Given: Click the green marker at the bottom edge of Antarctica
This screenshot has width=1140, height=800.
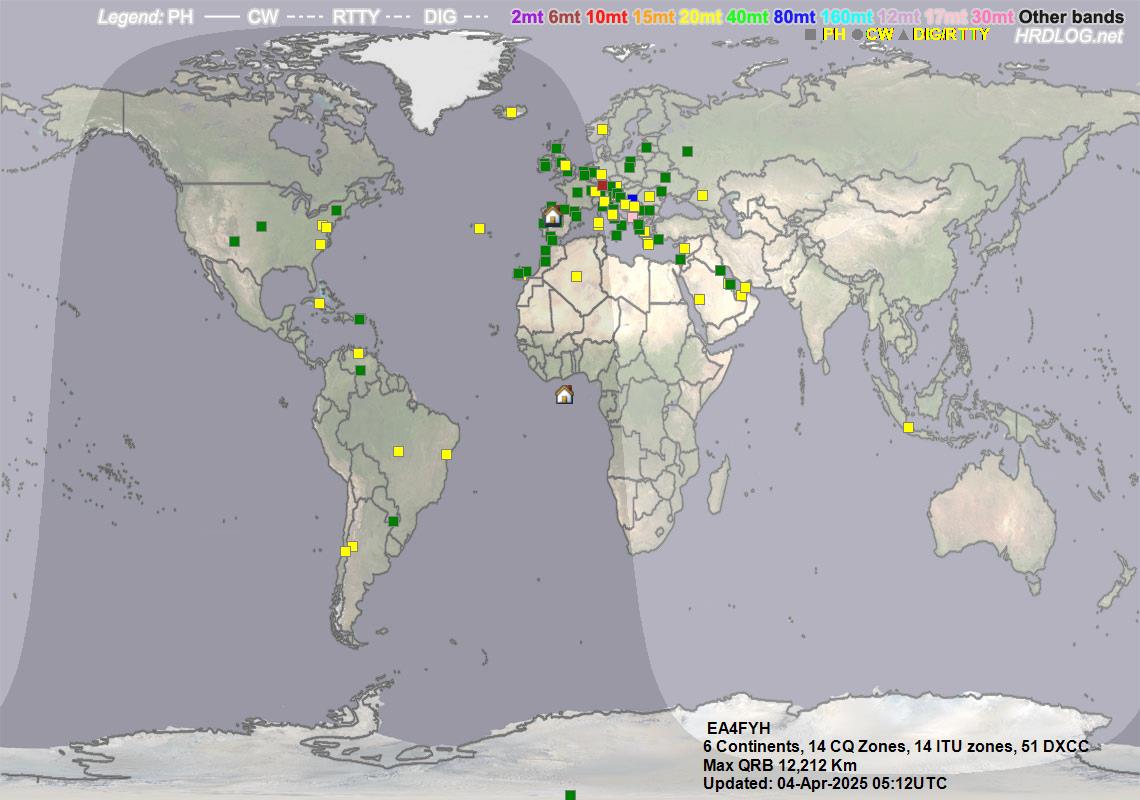Looking at the screenshot, I should (x=570, y=795).
